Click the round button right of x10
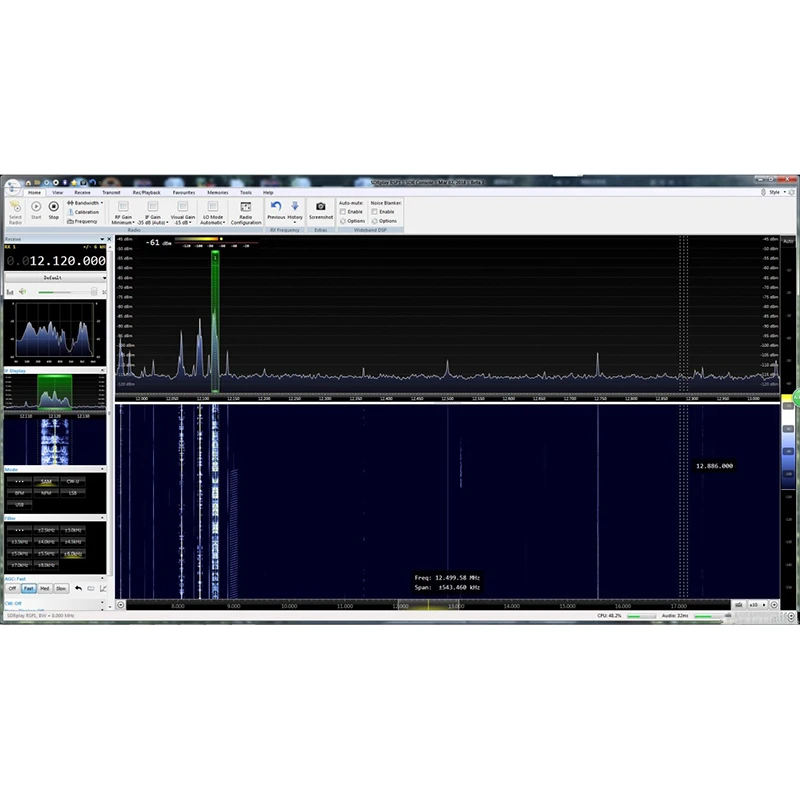 tap(774, 605)
